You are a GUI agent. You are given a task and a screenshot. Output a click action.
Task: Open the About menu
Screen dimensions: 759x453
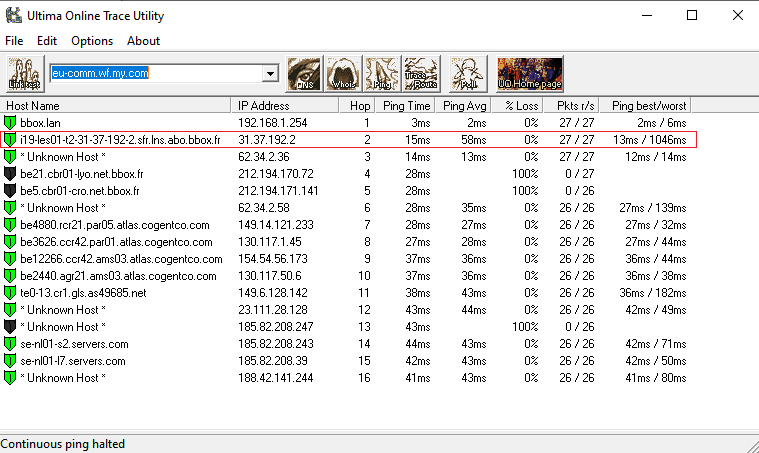143,41
